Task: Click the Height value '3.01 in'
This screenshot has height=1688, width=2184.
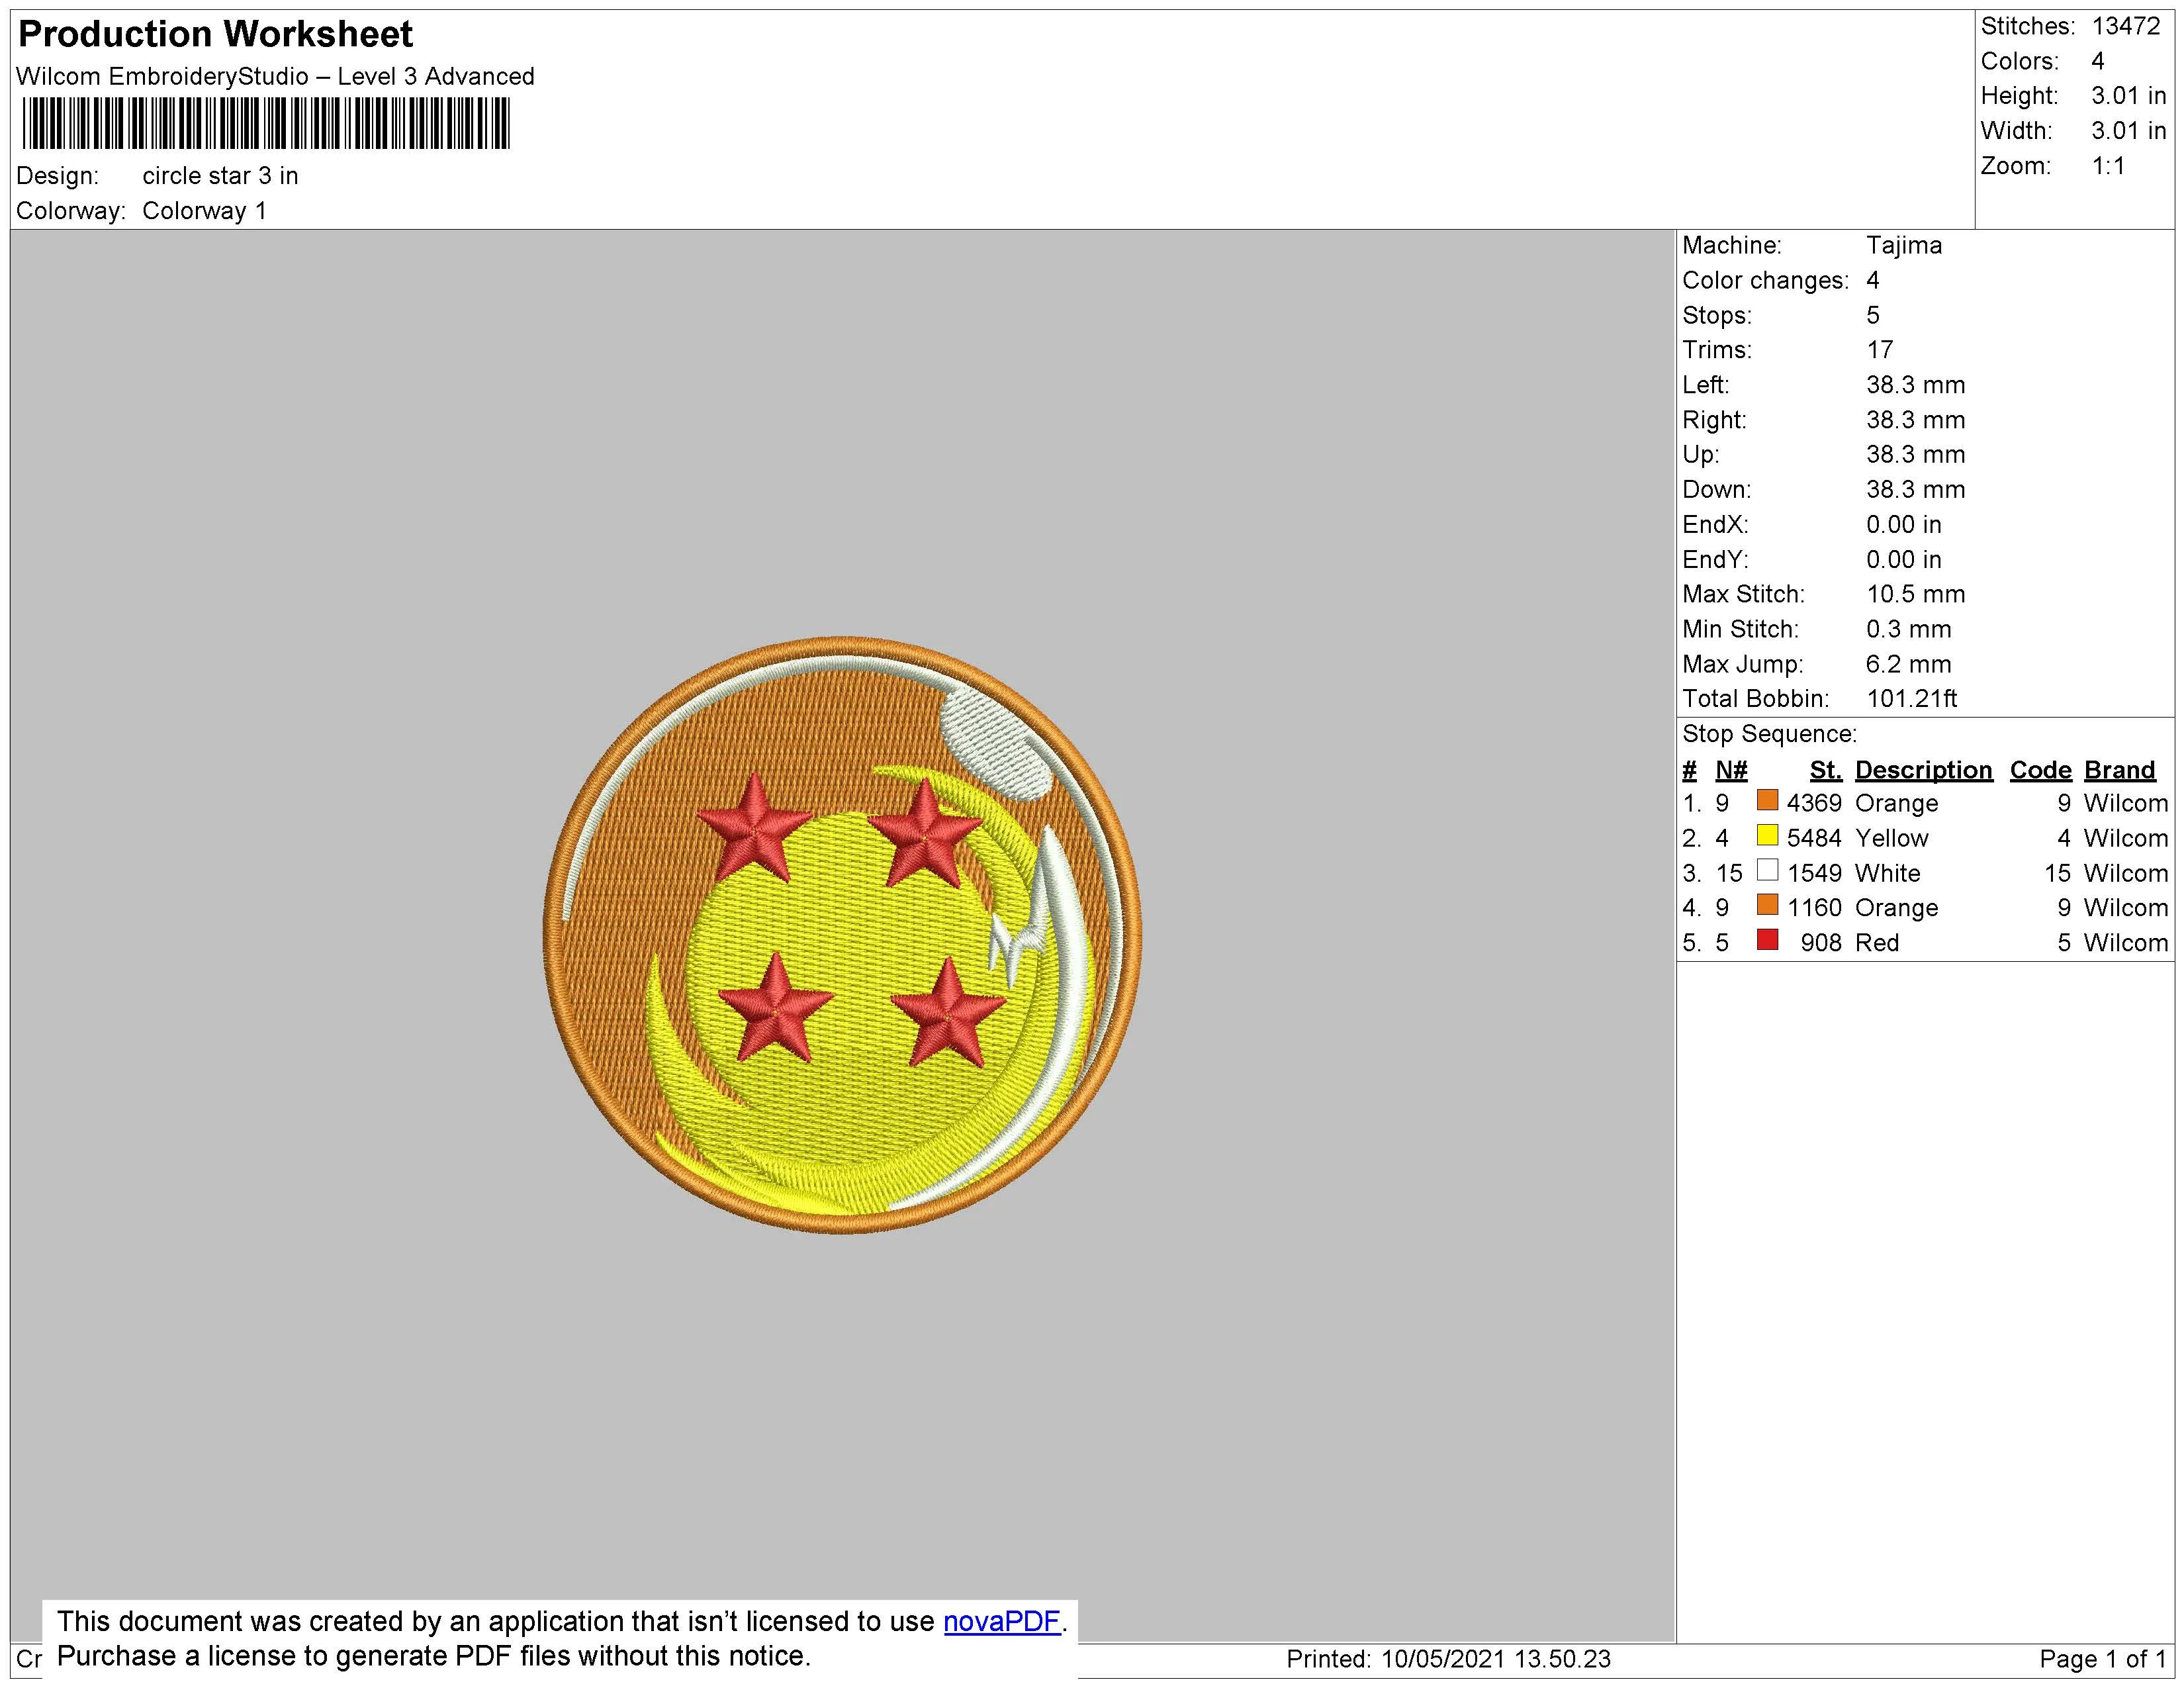Action: click(x=2128, y=96)
